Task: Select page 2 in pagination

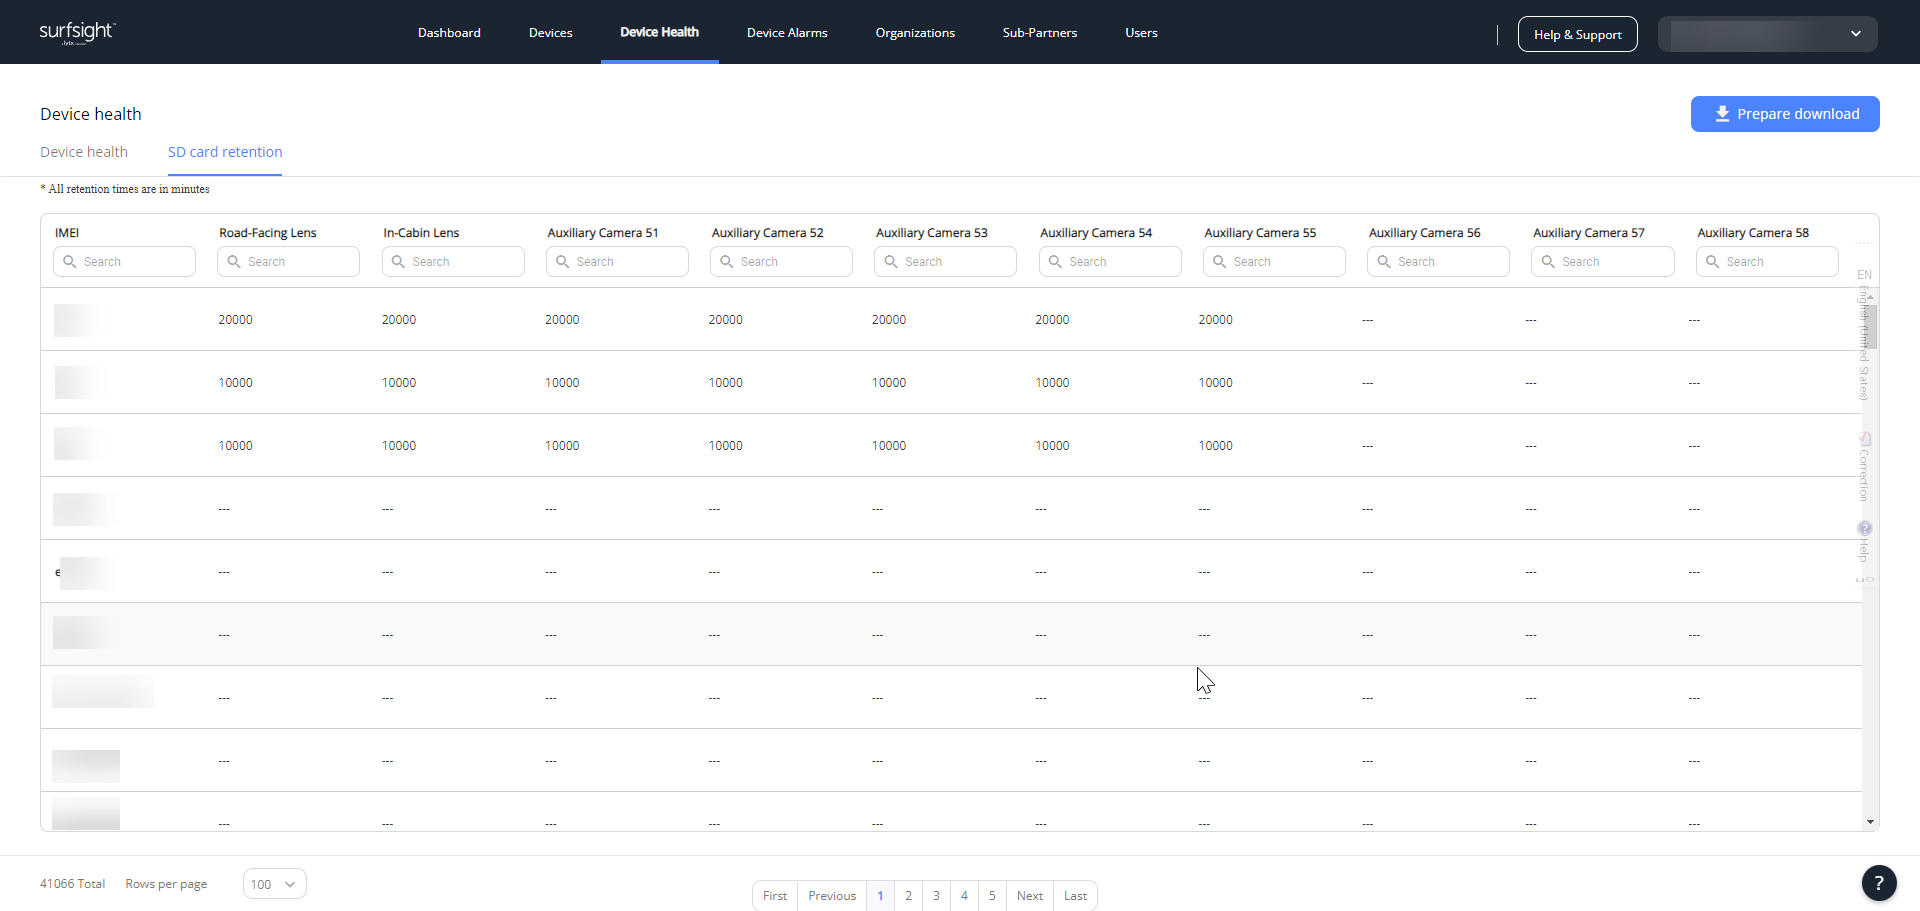Action: [908, 896]
